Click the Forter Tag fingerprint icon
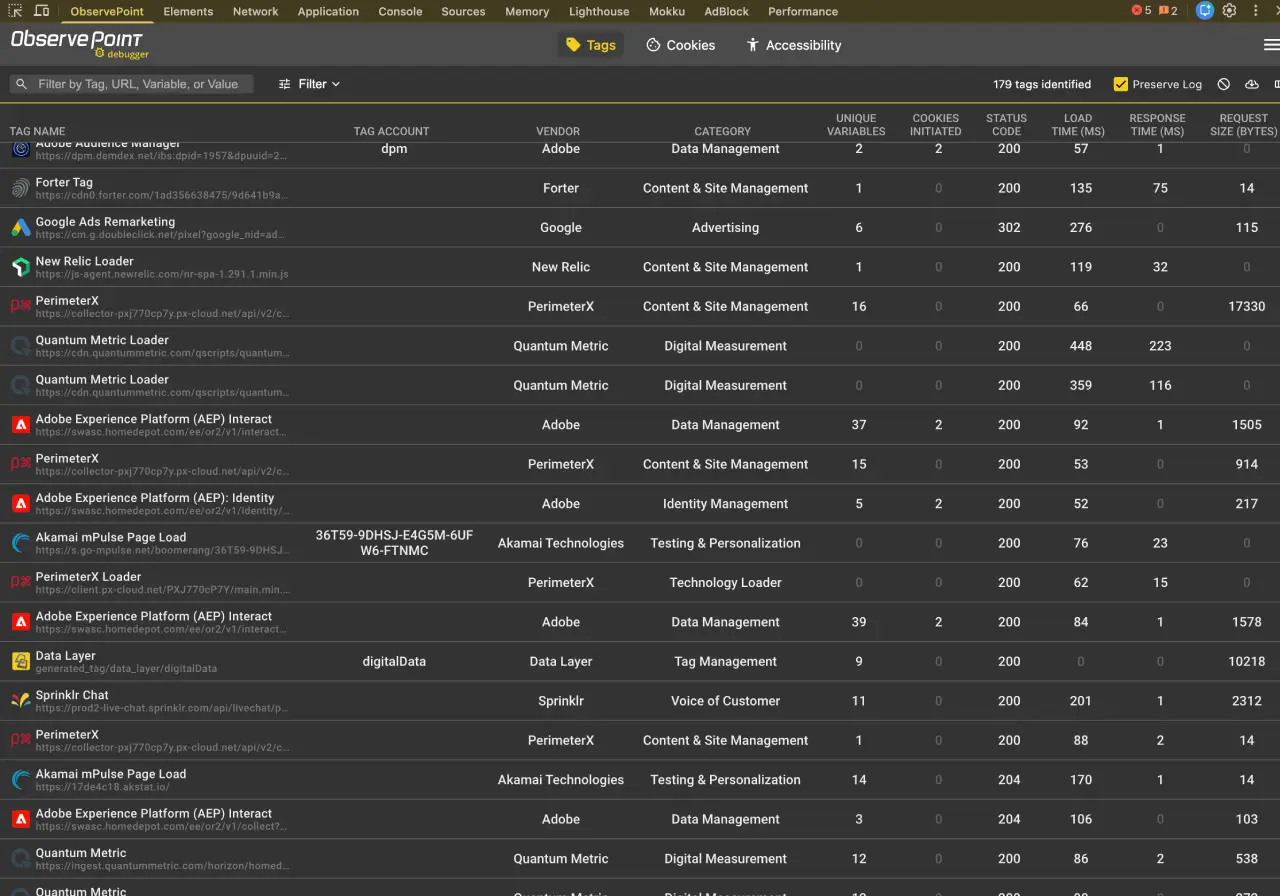The width and height of the screenshot is (1280, 896). pyautogui.click(x=20, y=188)
